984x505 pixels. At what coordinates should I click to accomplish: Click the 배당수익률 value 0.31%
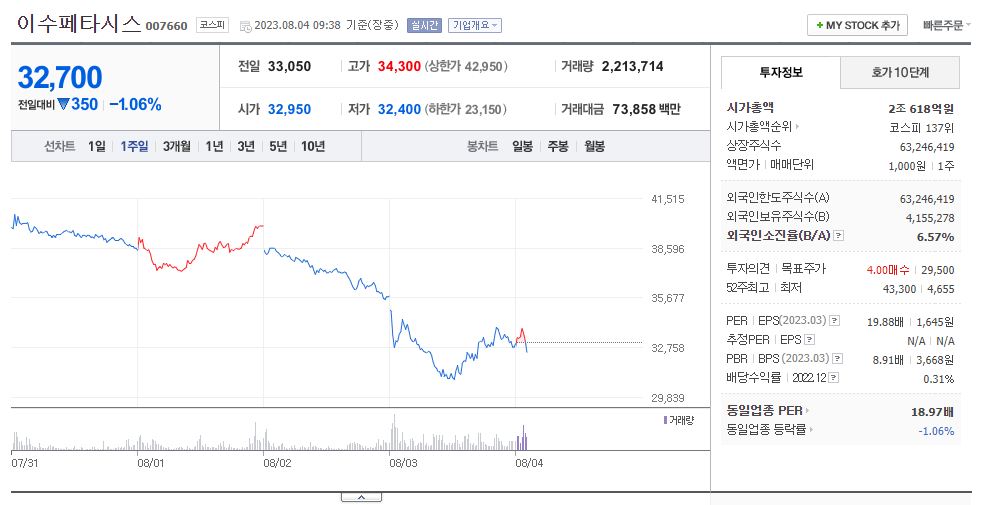939,379
